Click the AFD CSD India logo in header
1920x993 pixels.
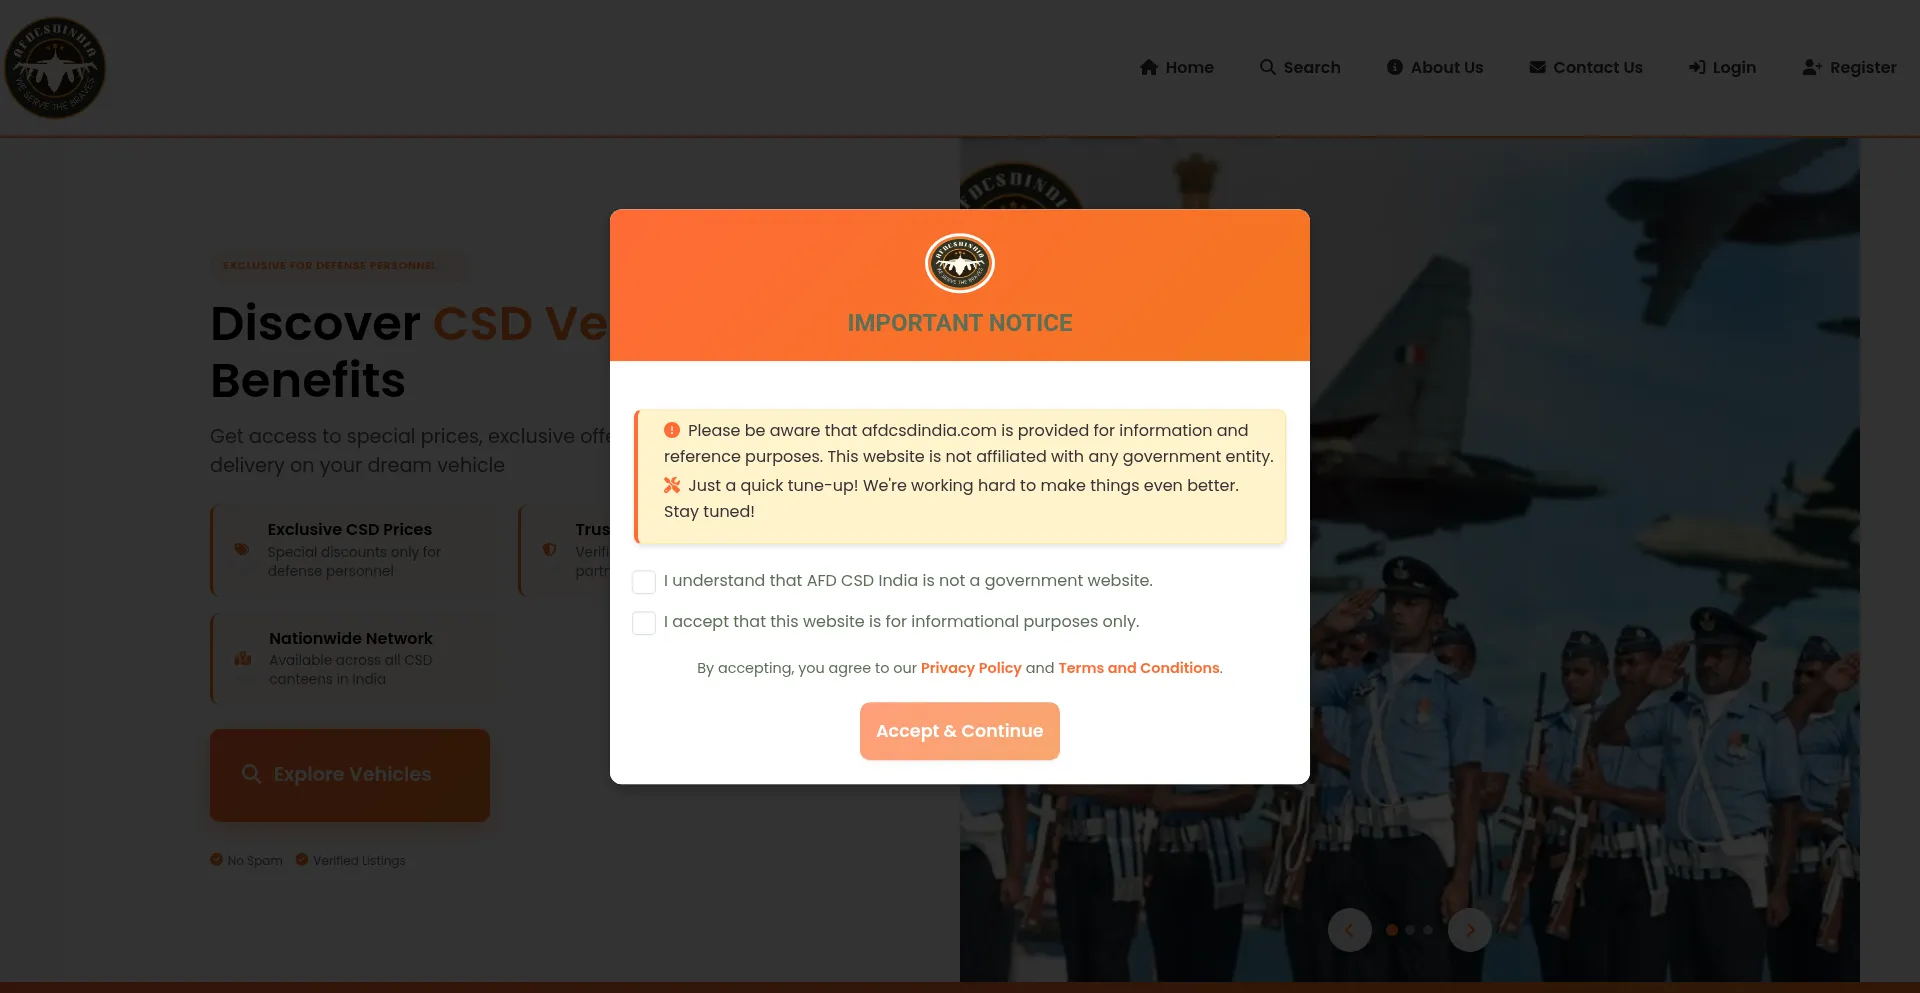[x=55, y=68]
